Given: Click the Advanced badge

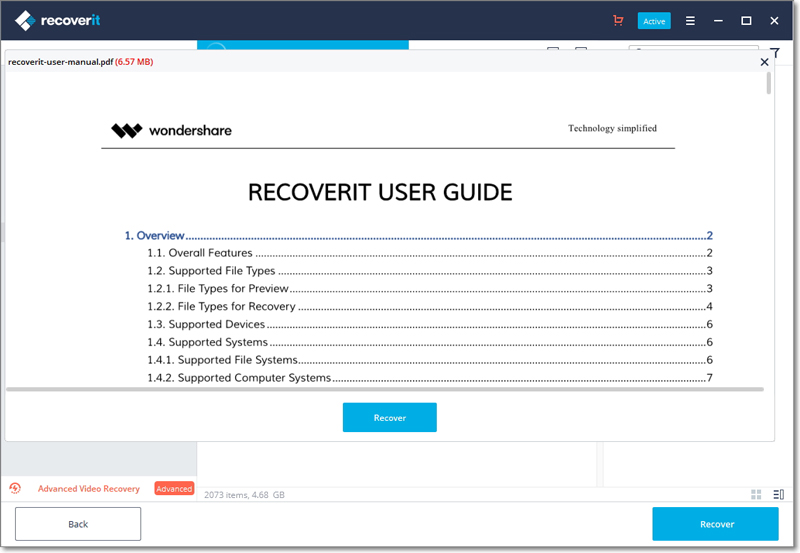Looking at the screenshot, I should (174, 489).
